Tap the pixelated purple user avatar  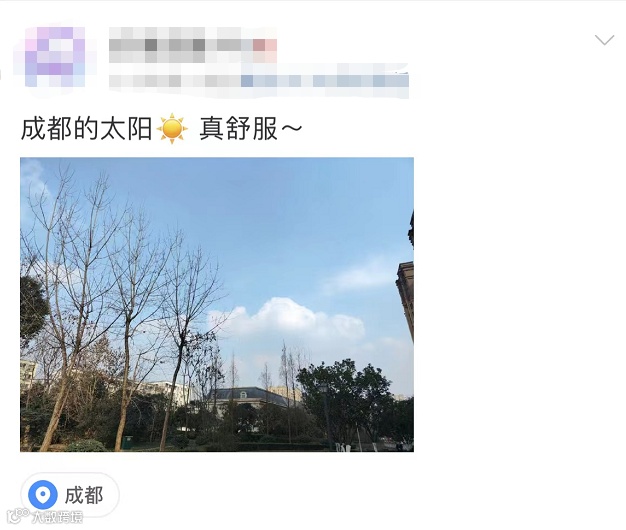(55, 57)
